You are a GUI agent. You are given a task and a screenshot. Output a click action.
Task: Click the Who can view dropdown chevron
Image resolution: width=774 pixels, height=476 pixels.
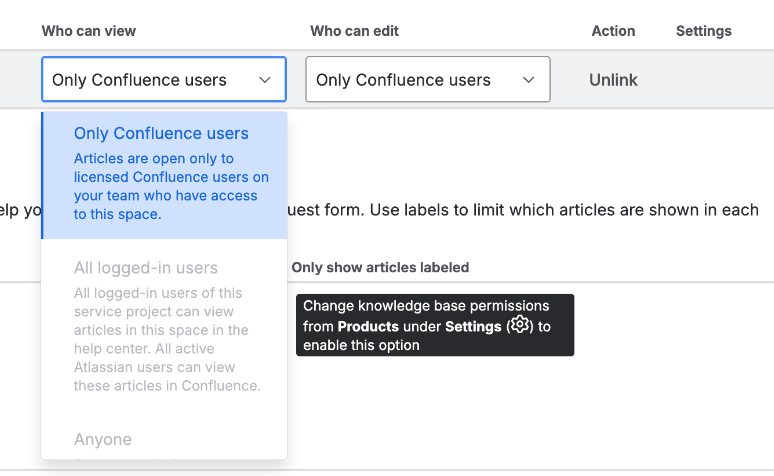(x=265, y=80)
